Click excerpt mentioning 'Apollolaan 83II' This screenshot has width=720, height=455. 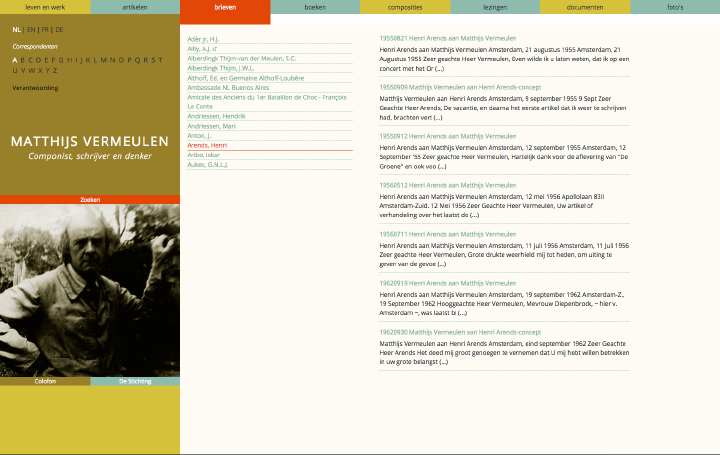(492, 206)
